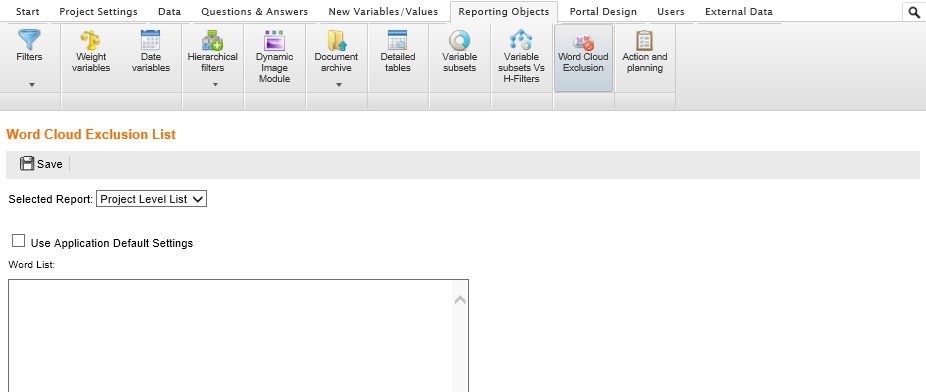The width and height of the screenshot is (926, 392).
Task: Open Selected Report dropdown
Action: pos(151,199)
